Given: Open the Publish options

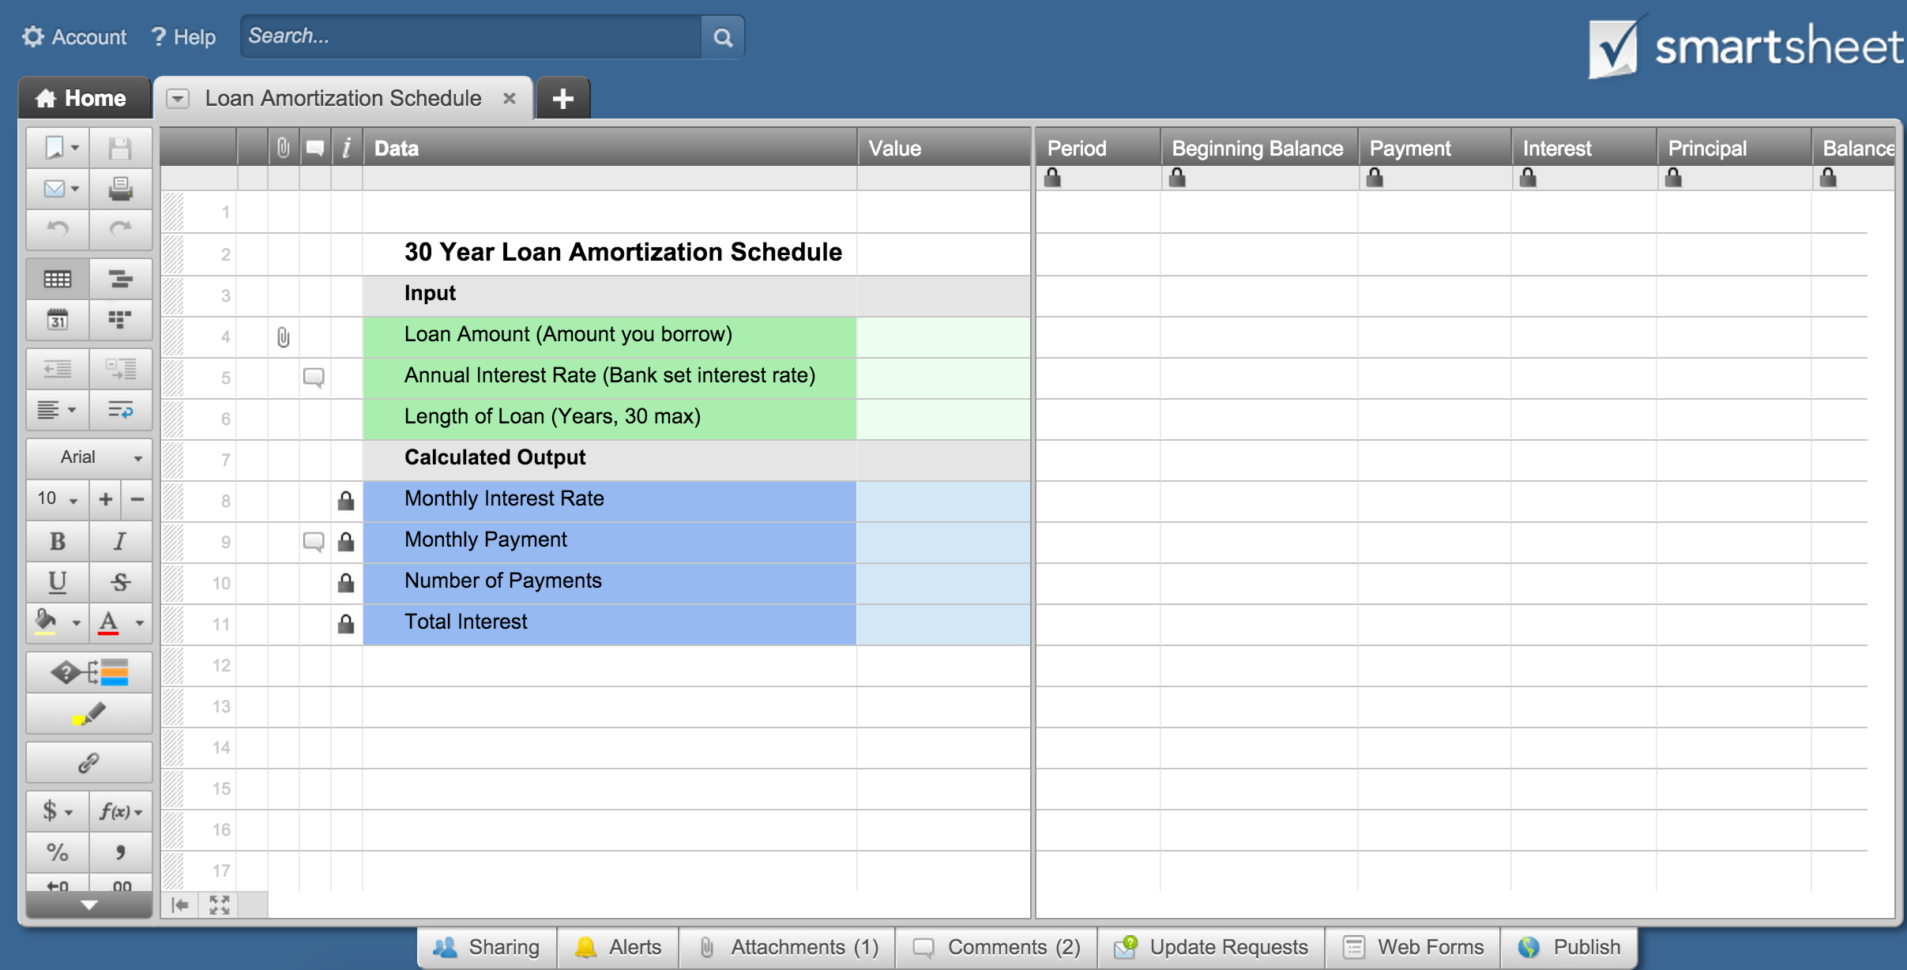Looking at the screenshot, I should tap(1570, 947).
